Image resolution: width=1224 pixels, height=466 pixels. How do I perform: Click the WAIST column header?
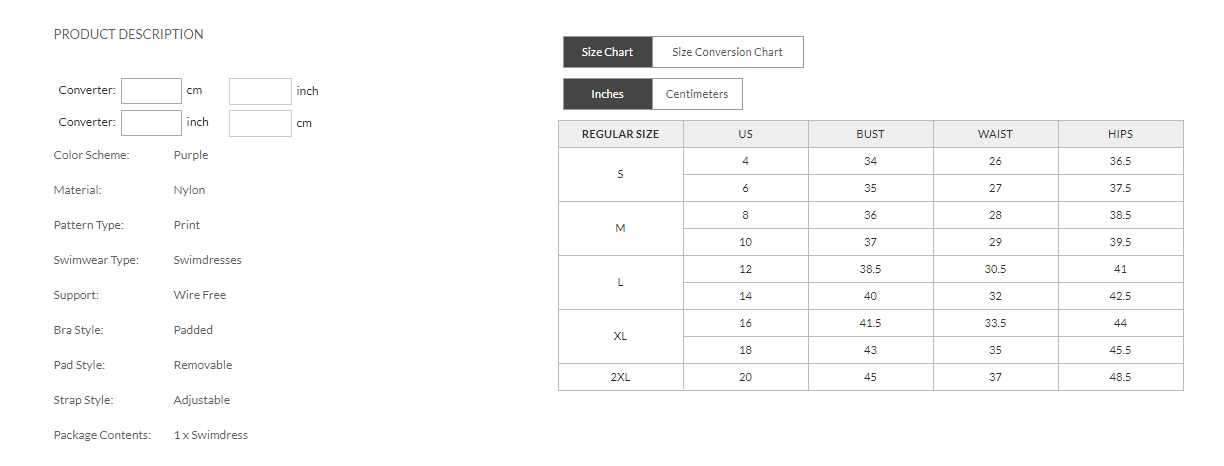[995, 134]
